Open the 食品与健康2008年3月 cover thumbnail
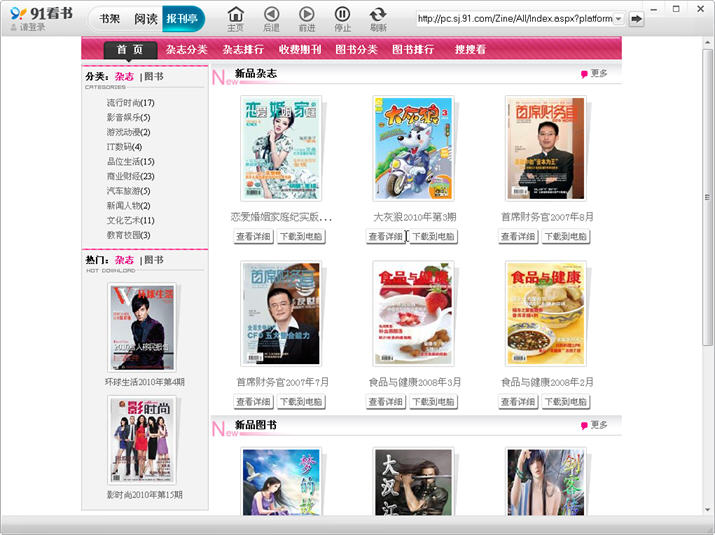 [x=414, y=314]
